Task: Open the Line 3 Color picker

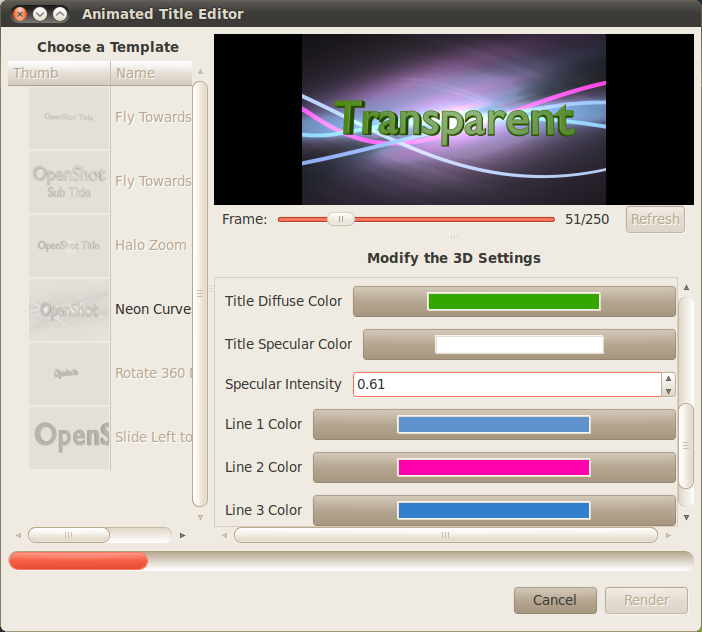Action: point(494,510)
